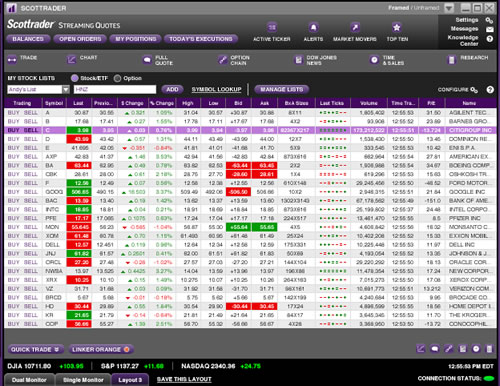500x386 pixels.
Task: Open the Balances tab
Action: point(28,39)
